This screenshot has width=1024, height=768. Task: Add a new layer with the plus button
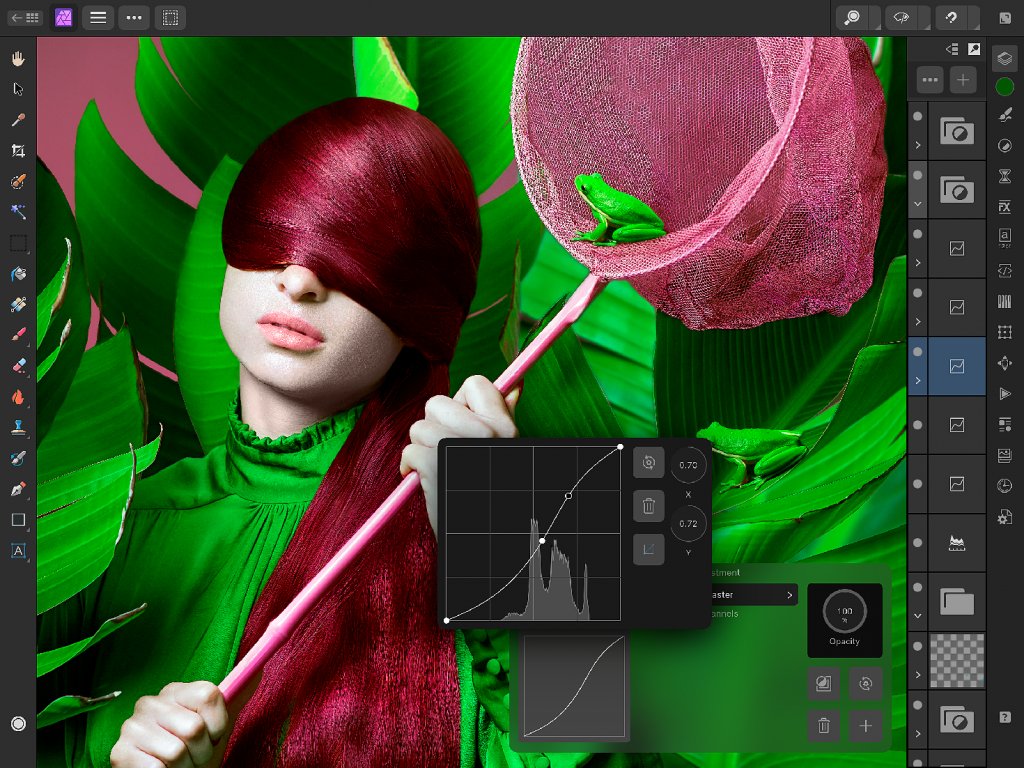tap(963, 80)
